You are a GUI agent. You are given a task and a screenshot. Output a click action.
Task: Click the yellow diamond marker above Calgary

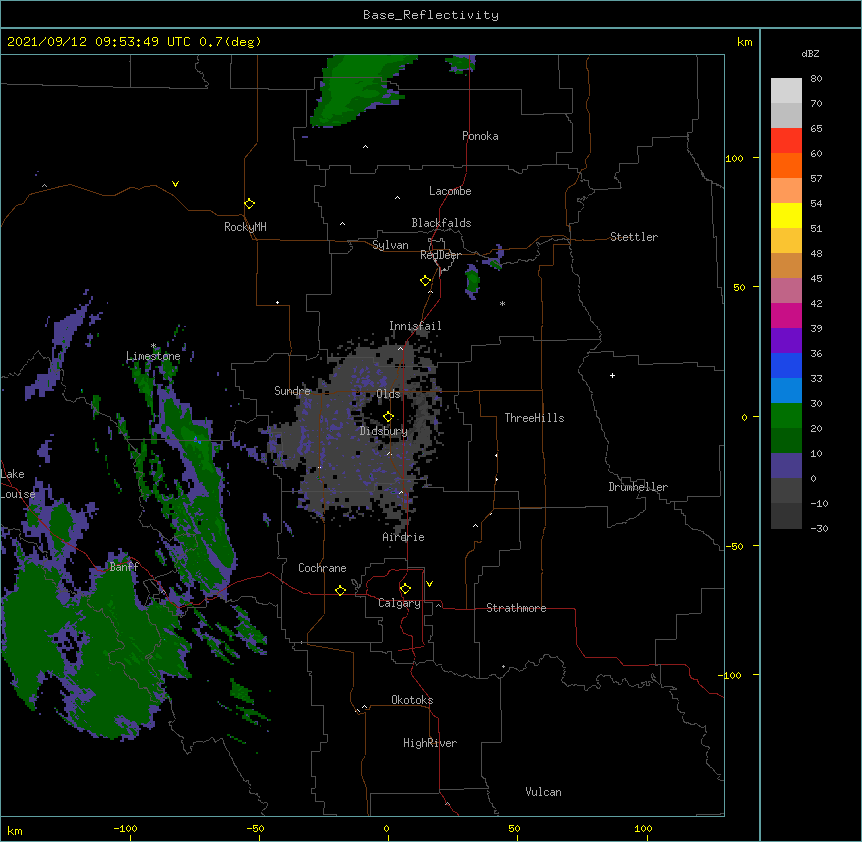[x=405, y=588]
